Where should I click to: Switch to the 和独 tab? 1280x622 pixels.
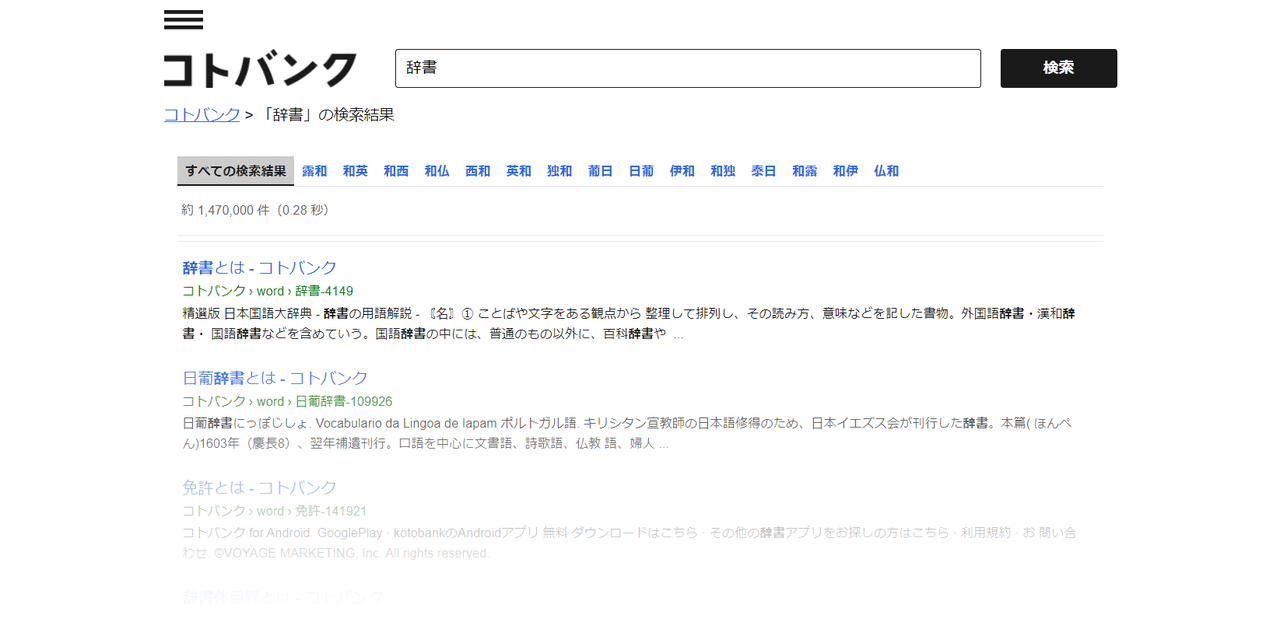click(723, 171)
